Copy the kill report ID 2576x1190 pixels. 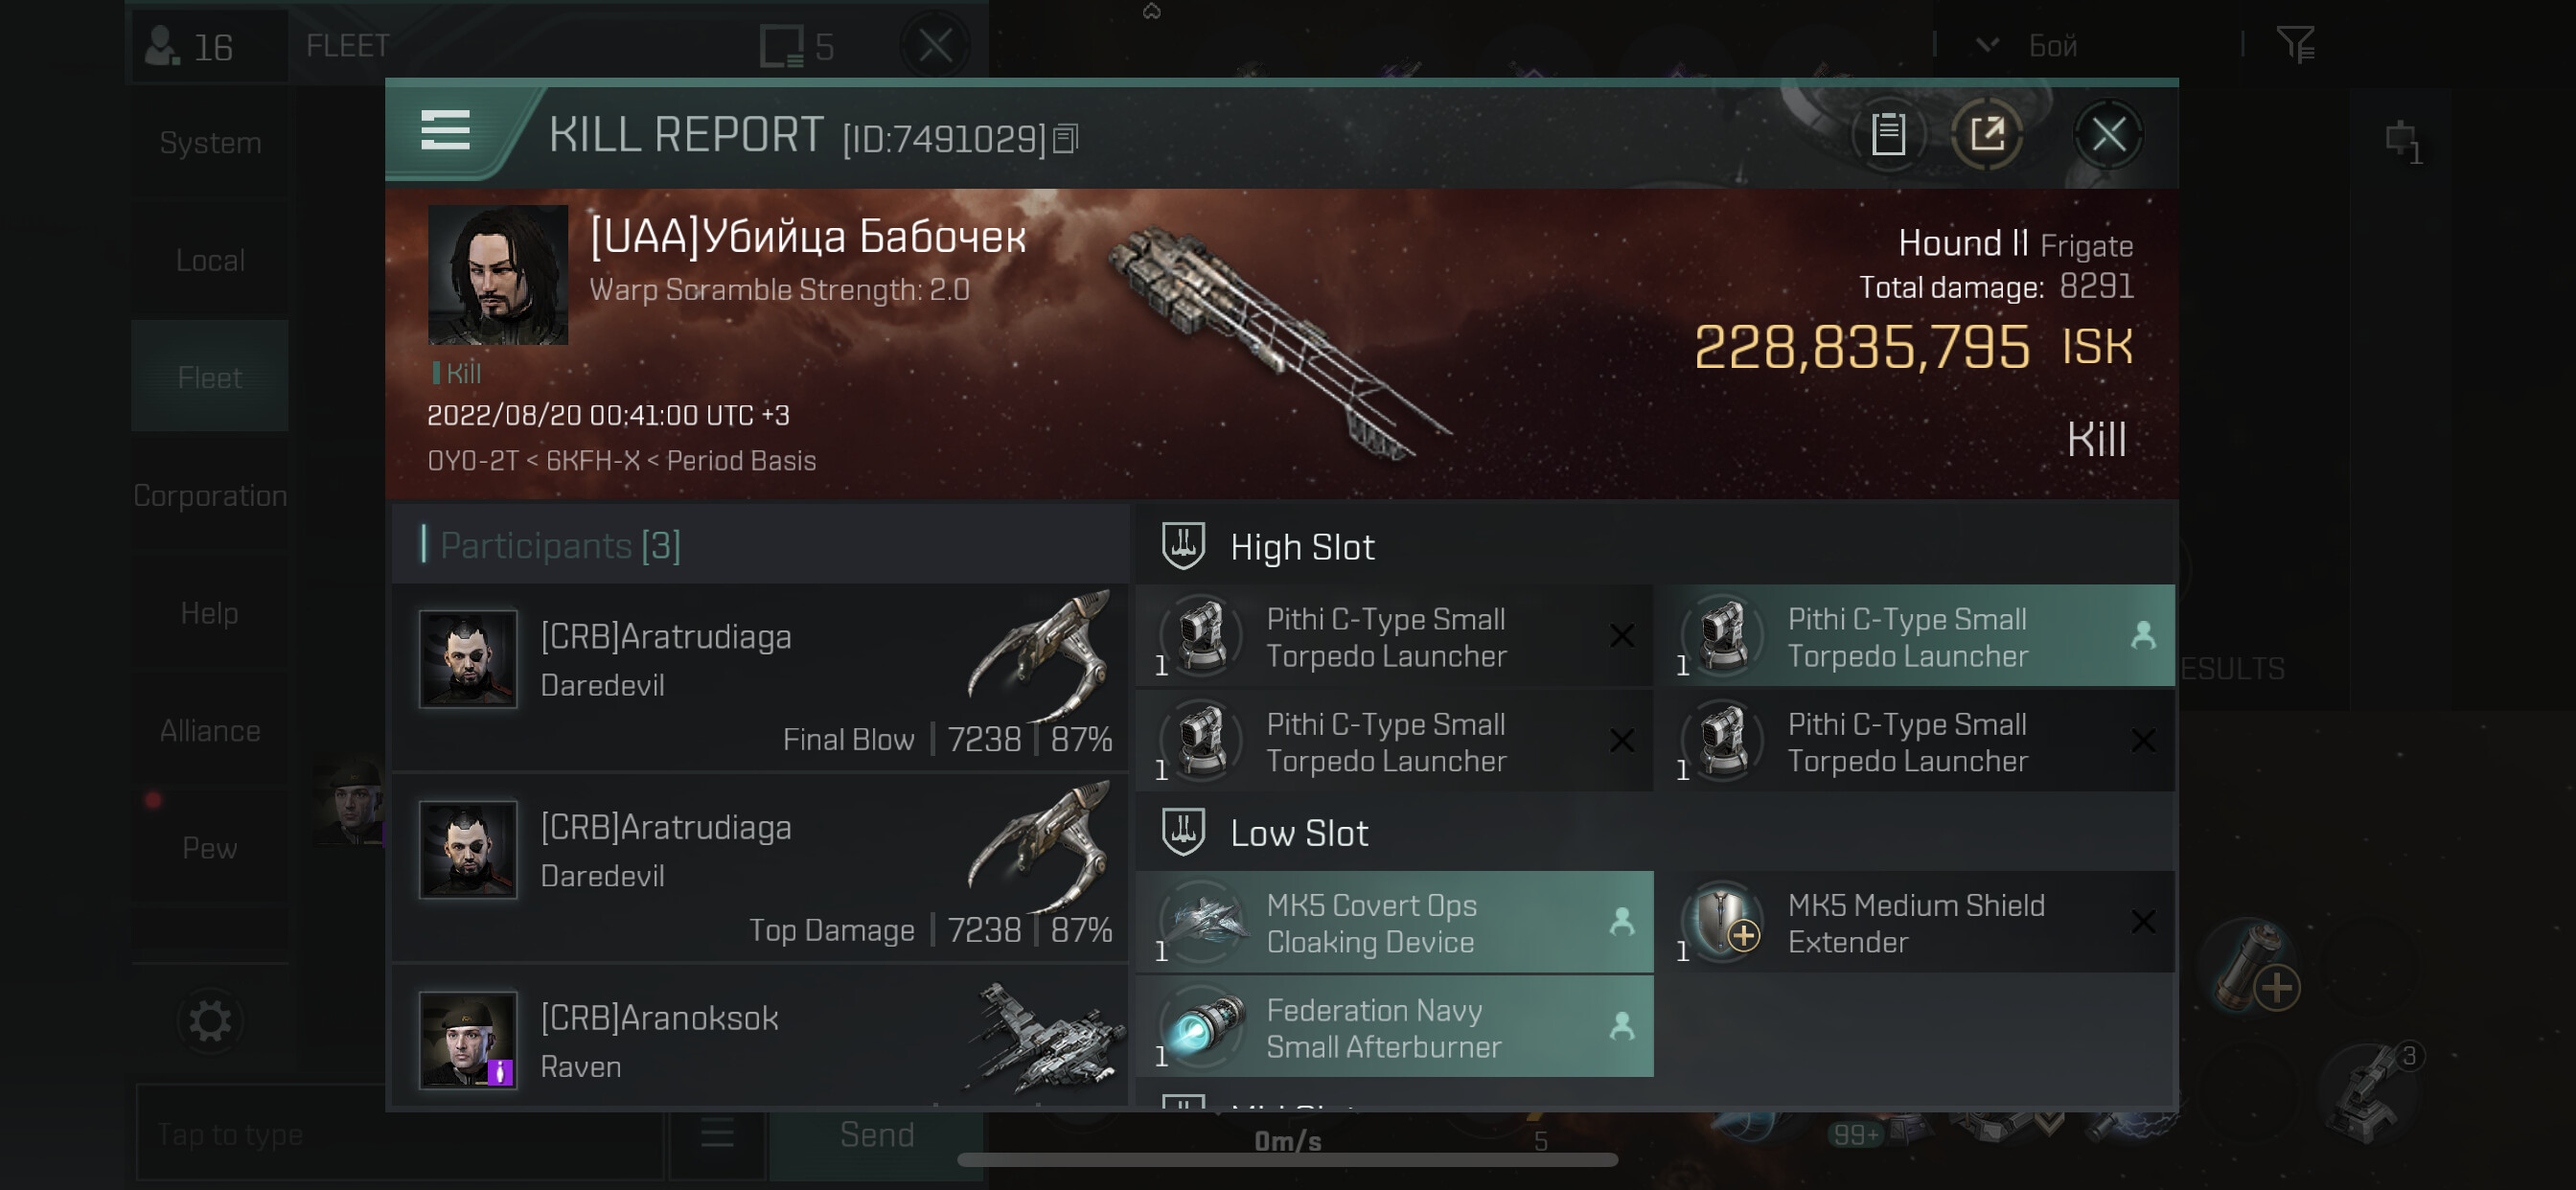[1066, 139]
